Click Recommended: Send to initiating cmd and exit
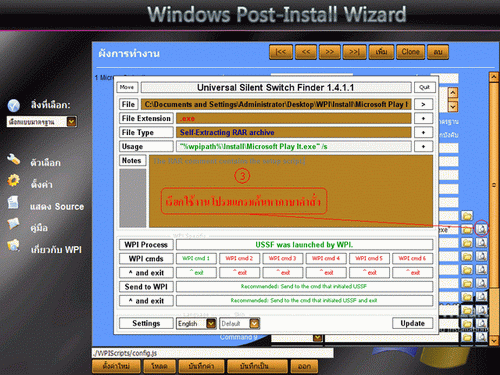 (304, 300)
